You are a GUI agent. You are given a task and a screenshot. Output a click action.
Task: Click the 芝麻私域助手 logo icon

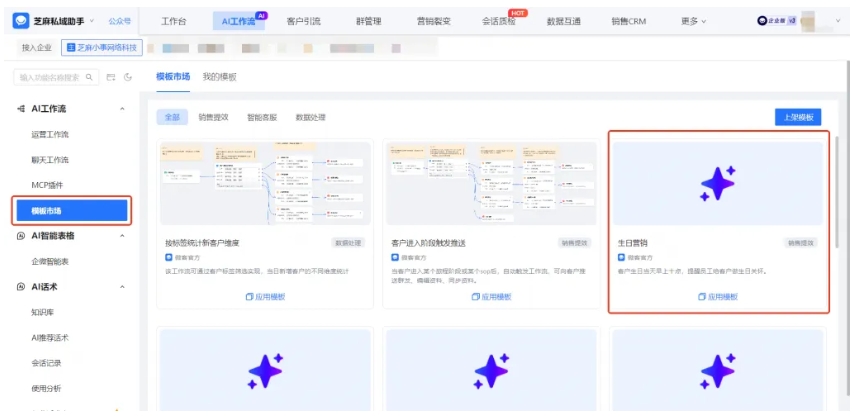pos(21,21)
